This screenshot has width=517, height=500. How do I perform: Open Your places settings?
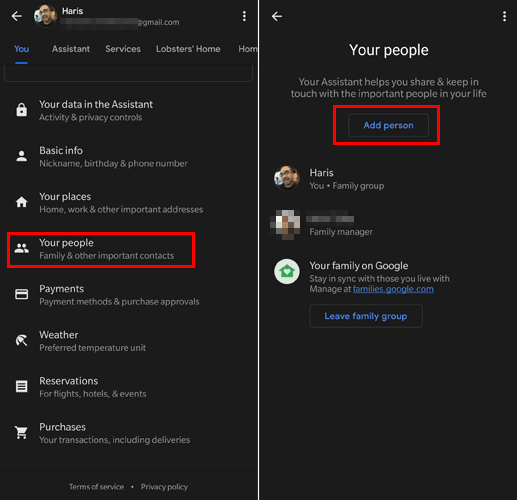coord(128,202)
